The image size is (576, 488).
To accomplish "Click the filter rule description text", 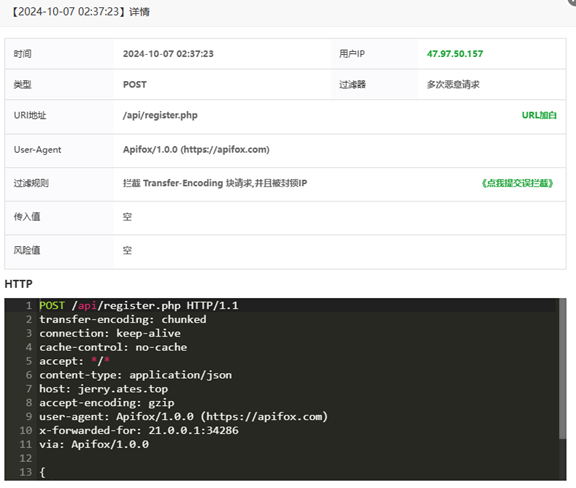I will (215, 183).
